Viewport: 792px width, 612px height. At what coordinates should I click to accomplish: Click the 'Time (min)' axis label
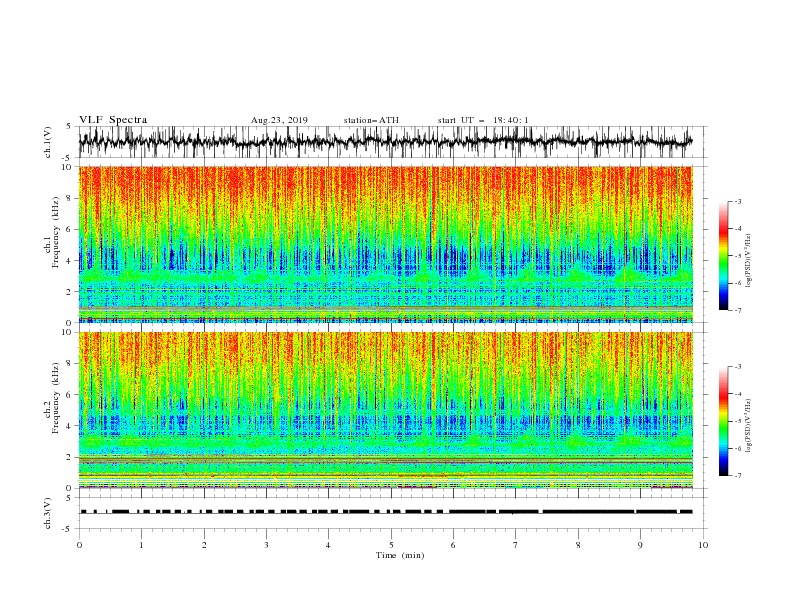pyautogui.click(x=400, y=555)
